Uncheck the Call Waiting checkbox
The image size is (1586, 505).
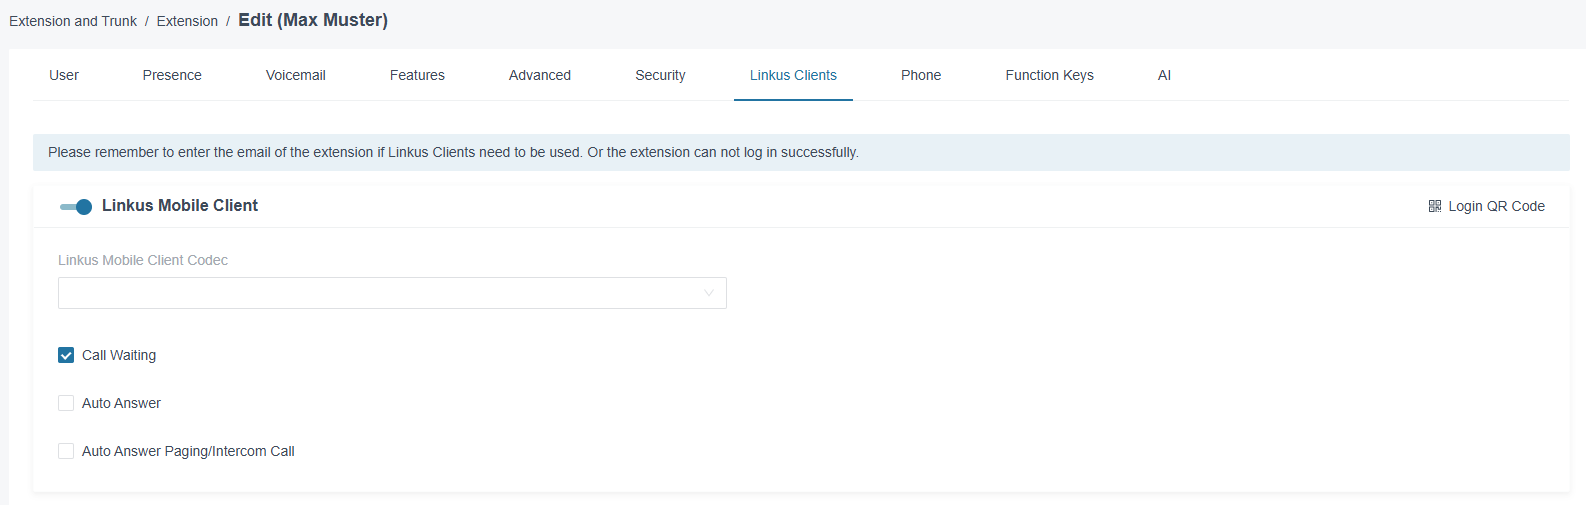tap(66, 355)
